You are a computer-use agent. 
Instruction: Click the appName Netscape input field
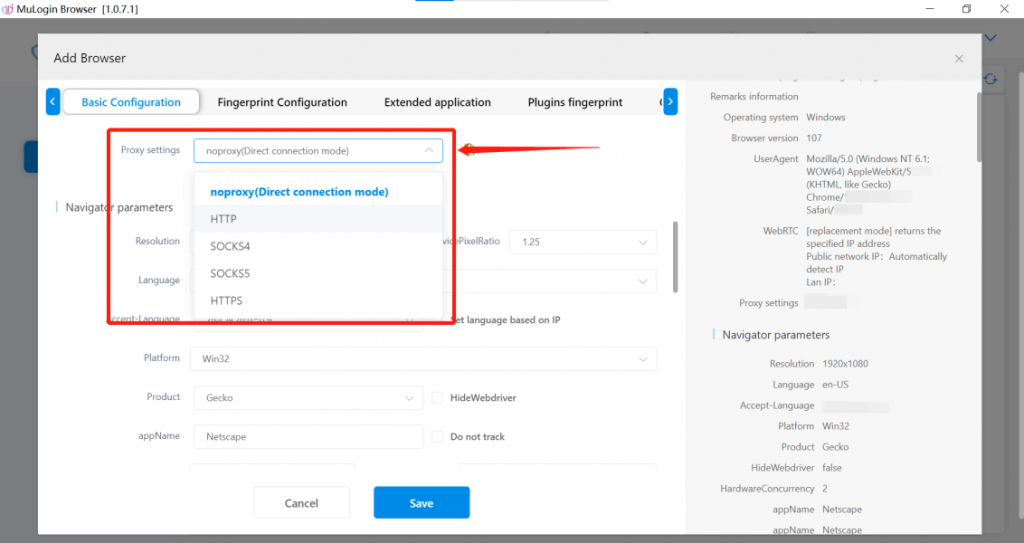(308, 437)
